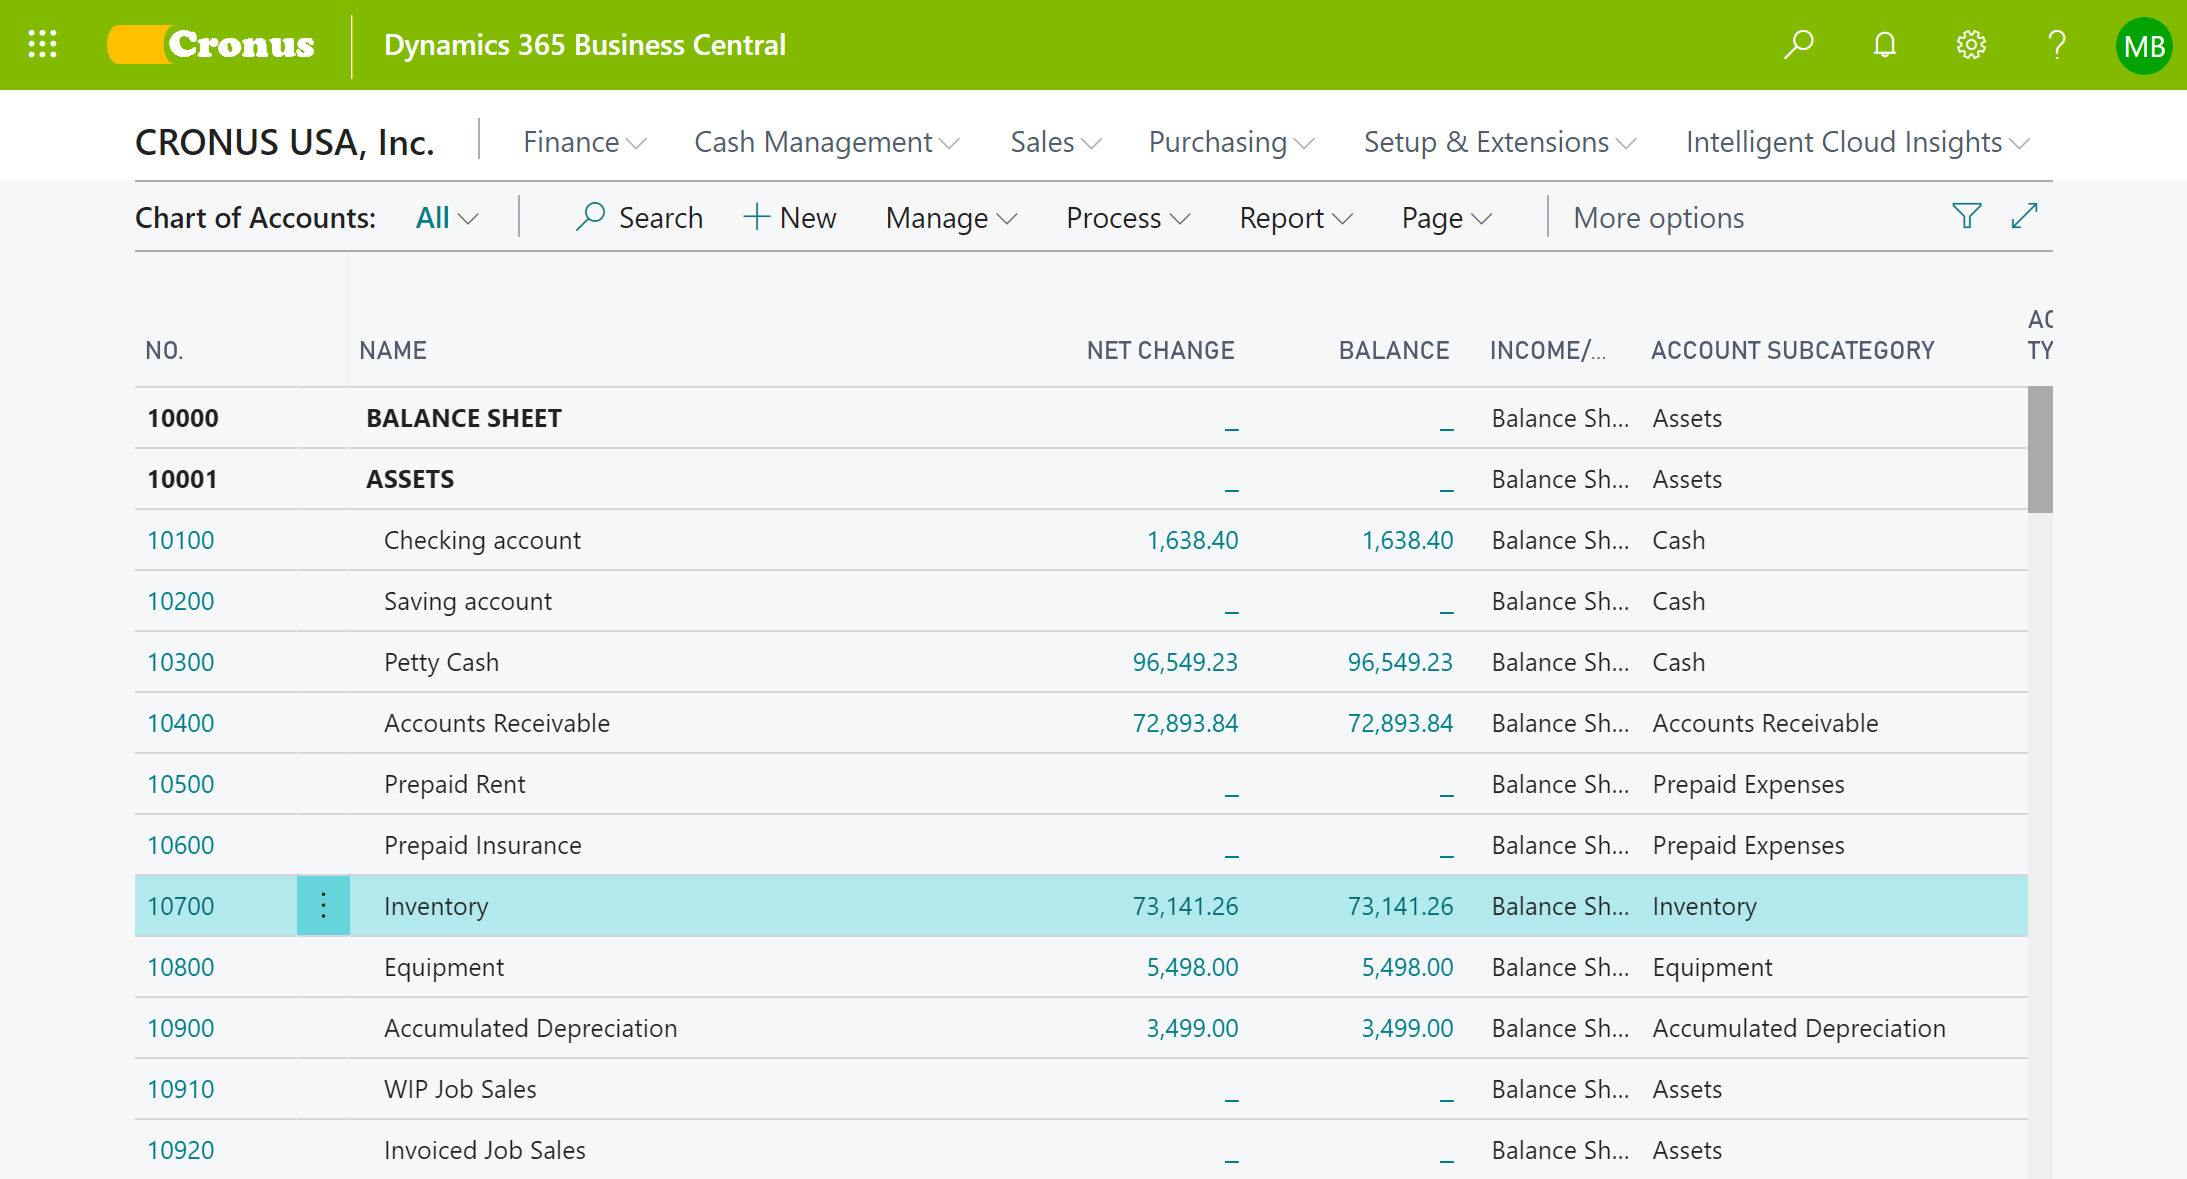Viewport: 2187px width, 1179px height.
Task: Expand the page with the arrows icon
Action: (2025, 216)
